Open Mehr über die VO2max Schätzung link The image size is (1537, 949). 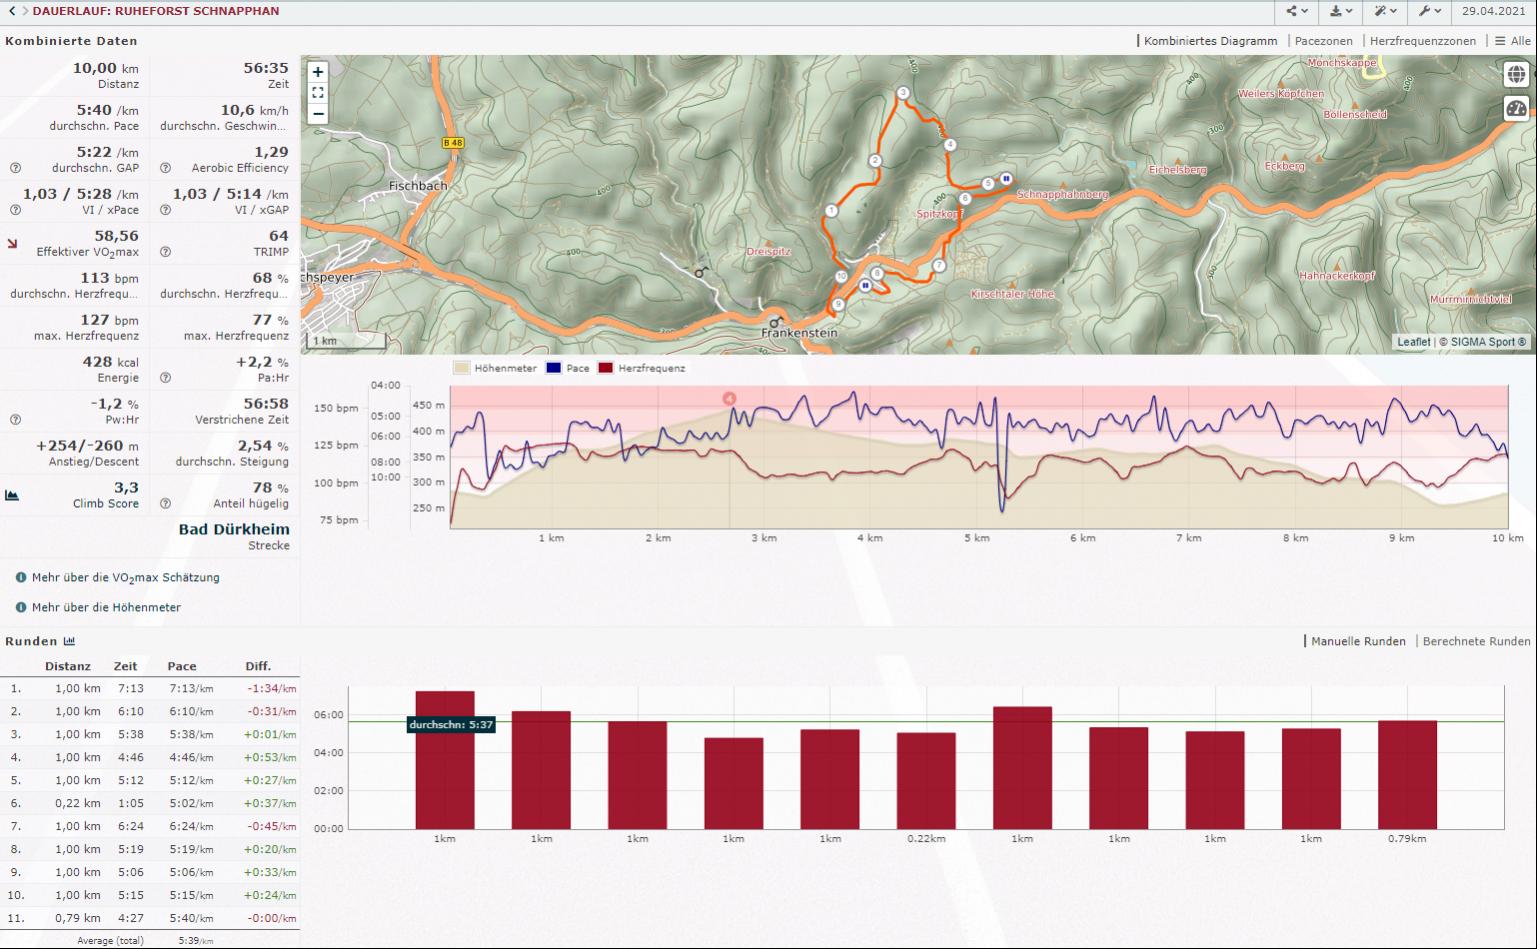tap(125, 577)
